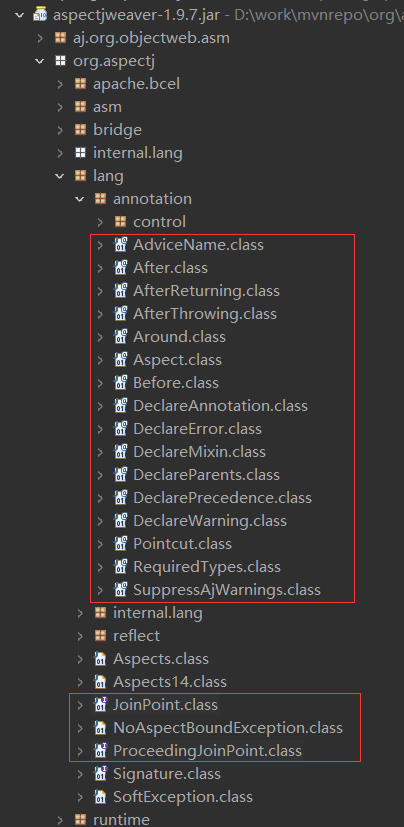Collapse the annotation package node
Viewport: 404px width, 827px height.
coord(80,199)
